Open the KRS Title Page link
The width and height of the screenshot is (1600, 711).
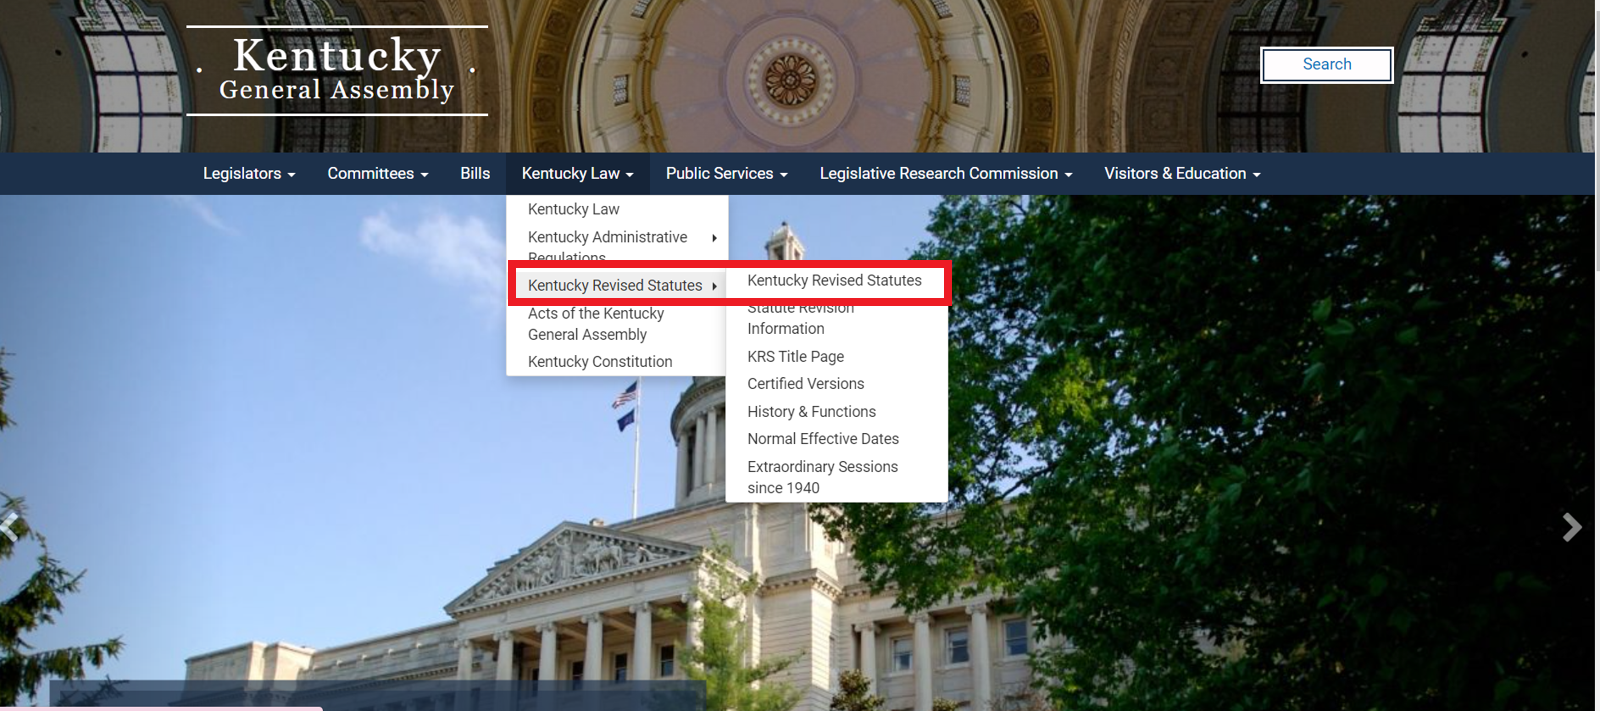coord(795,356)
